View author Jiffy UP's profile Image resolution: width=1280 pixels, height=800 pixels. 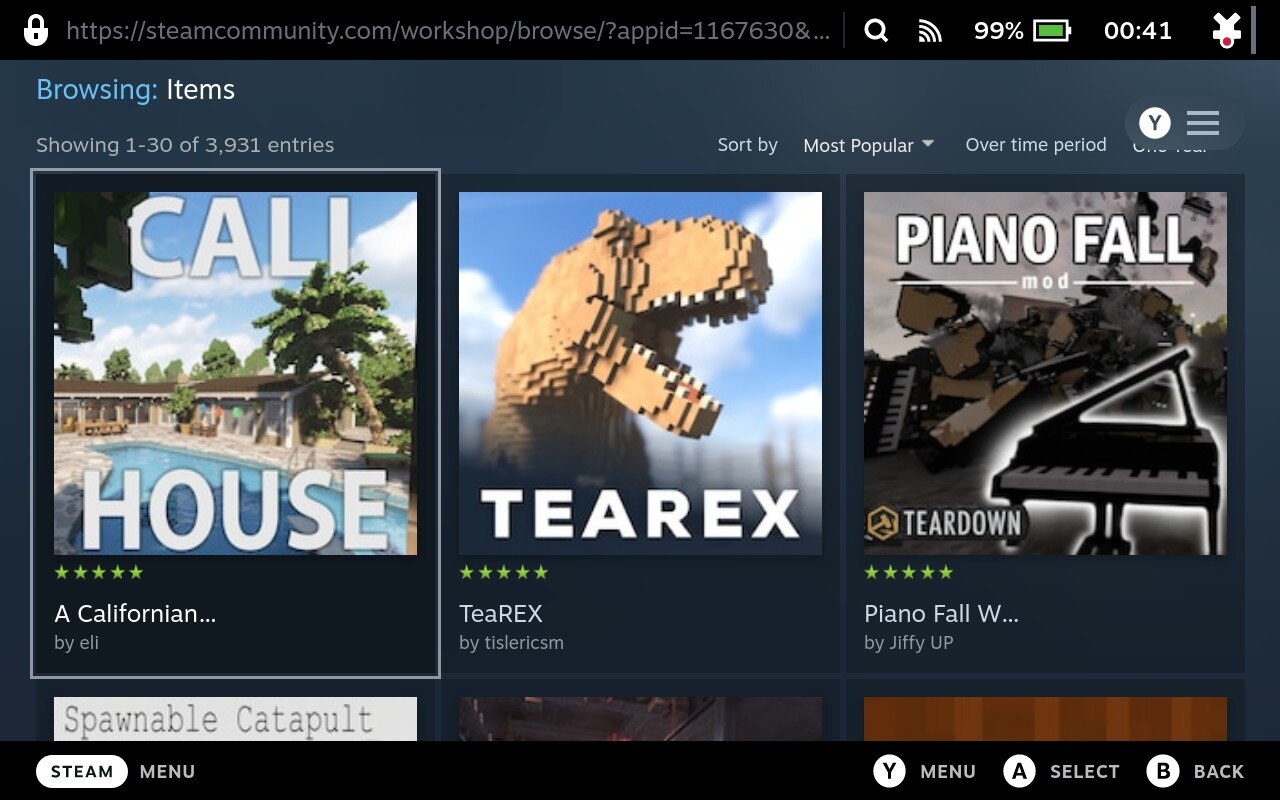pyautogui.click(x=908, y=643)
